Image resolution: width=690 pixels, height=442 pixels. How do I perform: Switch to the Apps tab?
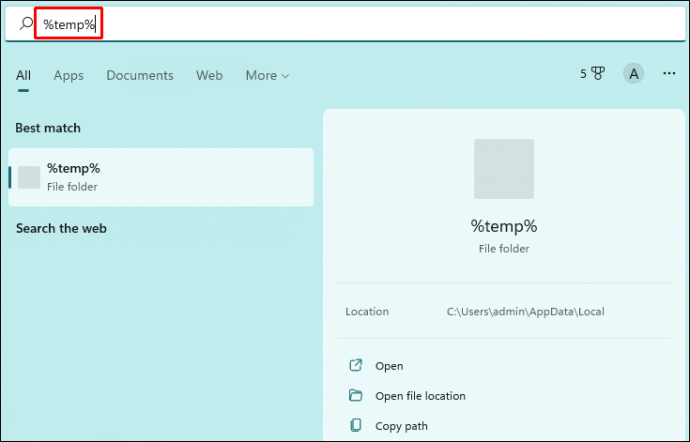[x=69, y=75]
